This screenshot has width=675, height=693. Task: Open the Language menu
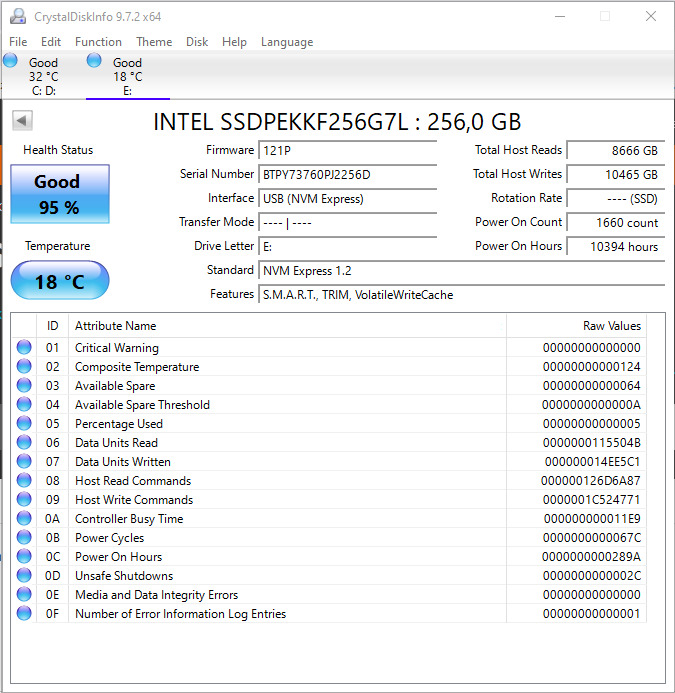pos(287,42)
